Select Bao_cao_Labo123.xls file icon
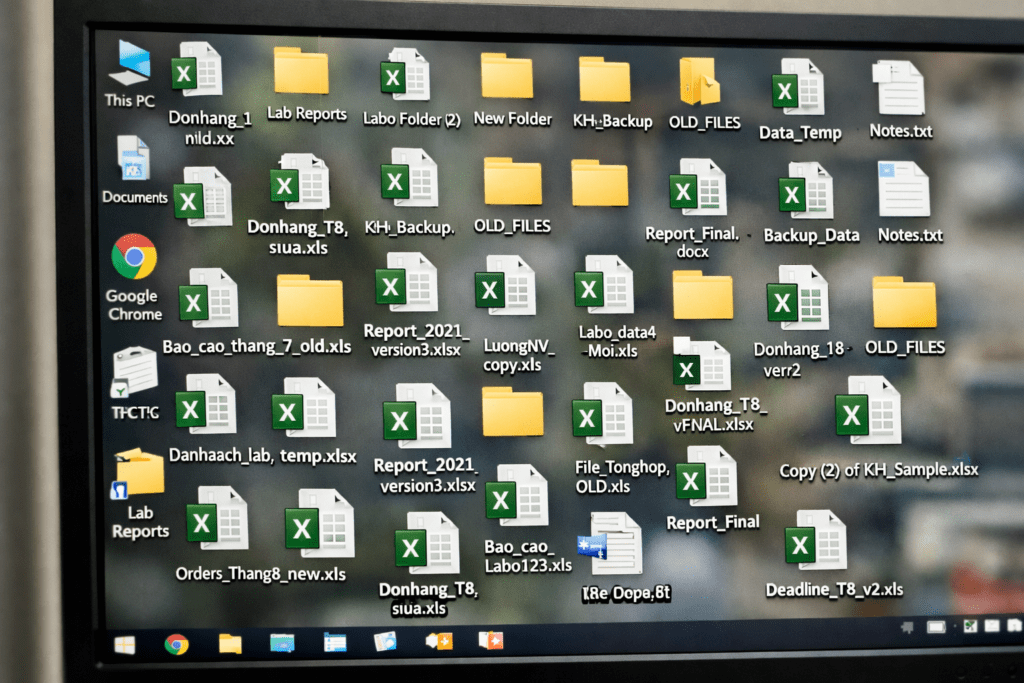Screen dimensions: 1024x683 (x=516, y=498)
